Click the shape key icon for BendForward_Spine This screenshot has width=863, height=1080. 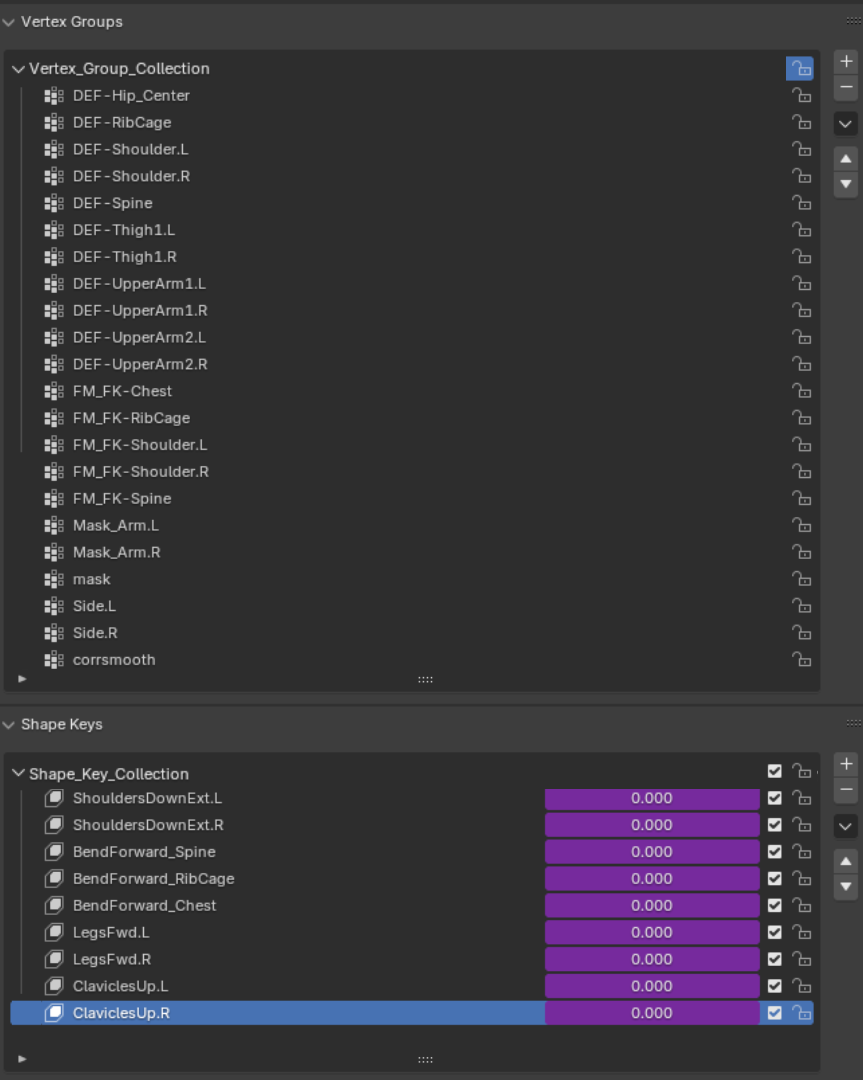54,852
